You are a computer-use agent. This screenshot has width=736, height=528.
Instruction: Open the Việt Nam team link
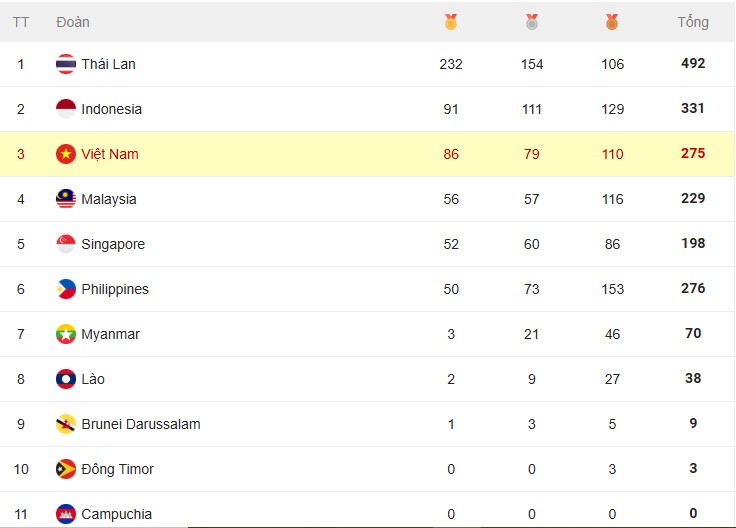click(110, 154)
